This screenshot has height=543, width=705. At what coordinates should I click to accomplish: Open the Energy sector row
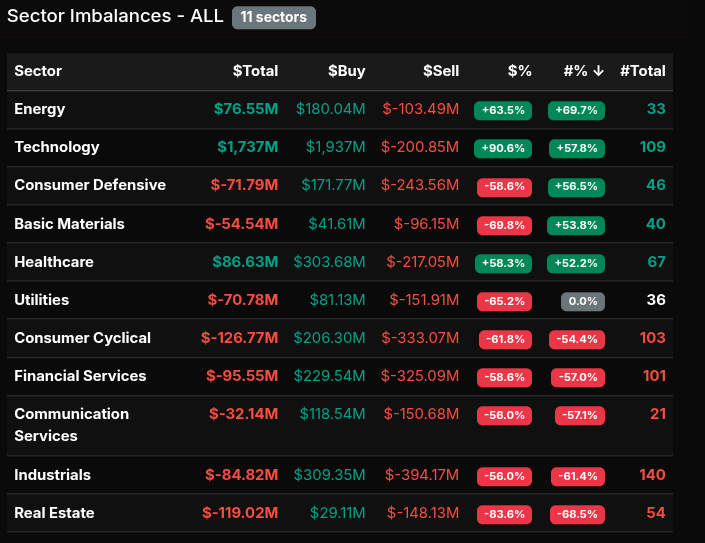click(40, 109)
